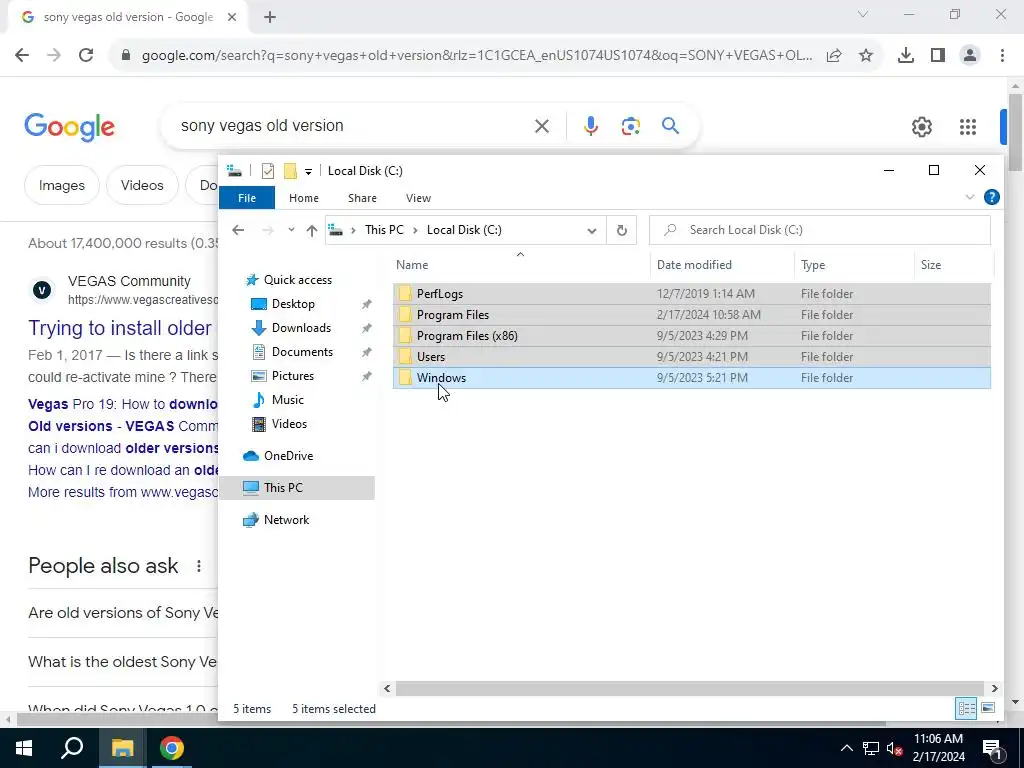Click in Search Local Disk (C:) box
The width and height of the screenshot is (1024, 768).
pos(820,230)
